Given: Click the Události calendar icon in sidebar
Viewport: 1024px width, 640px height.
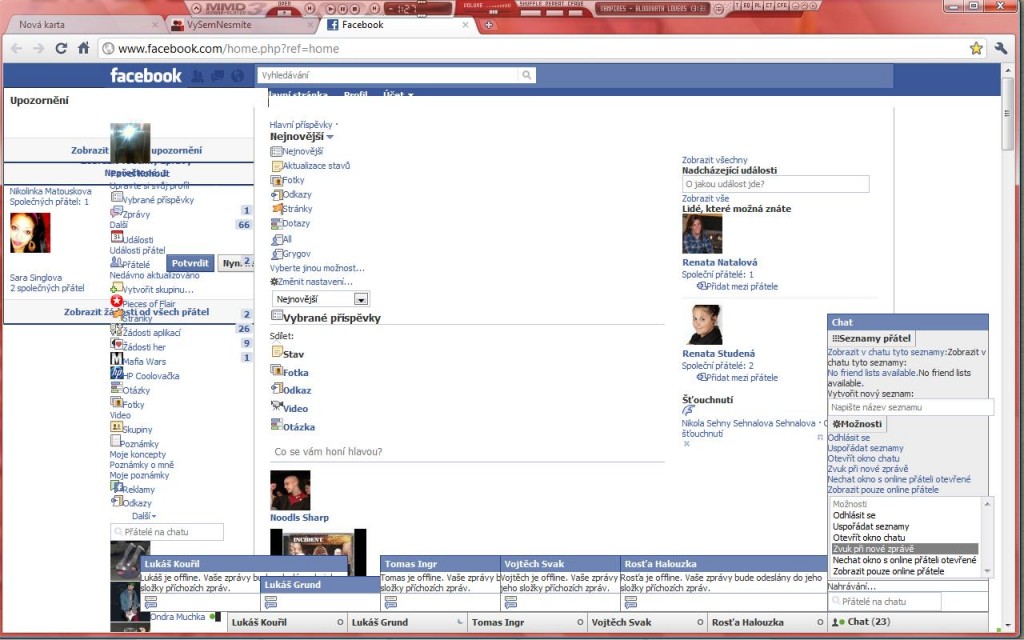Looking at the screenshot, I should click(x=116, y=238).
